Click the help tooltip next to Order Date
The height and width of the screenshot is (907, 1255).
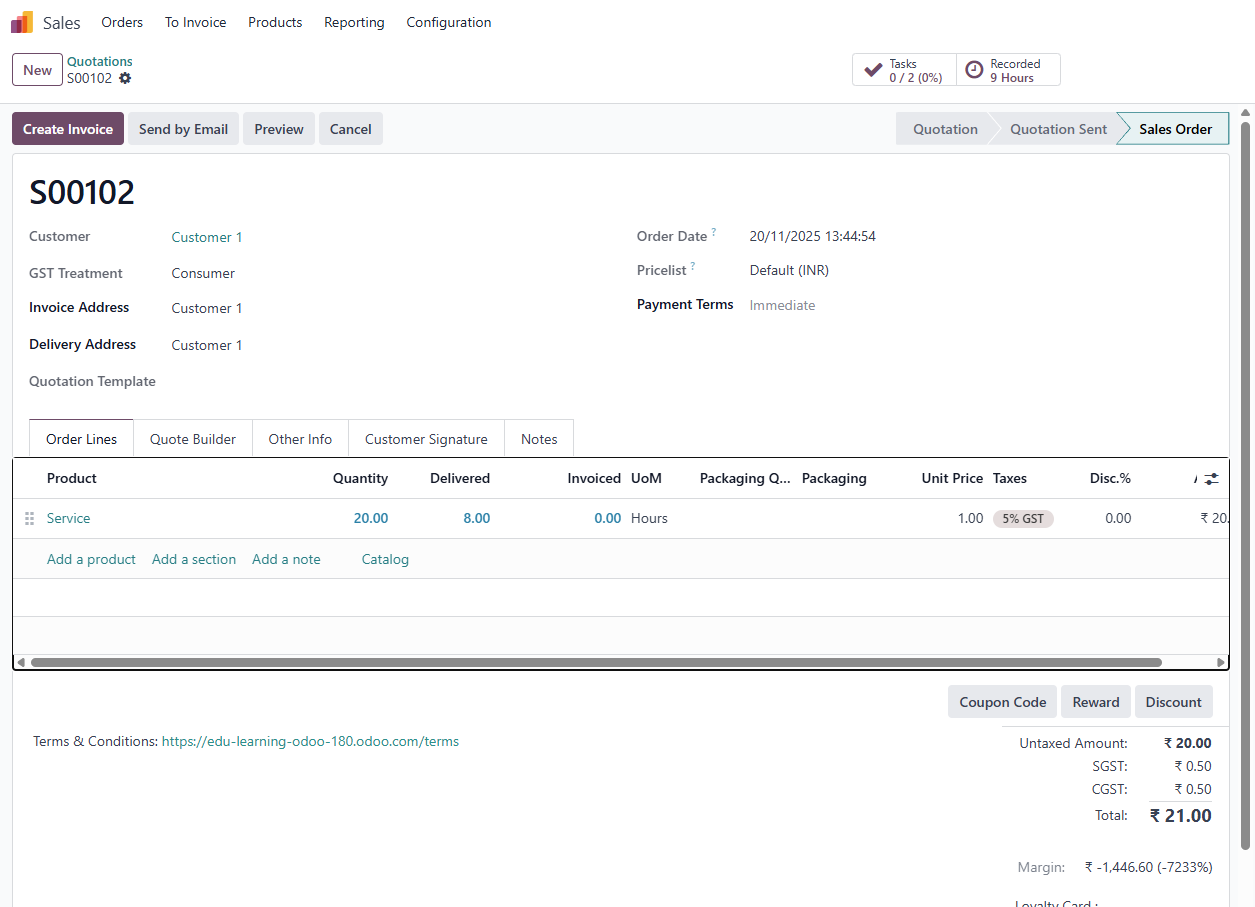(714, 232)
